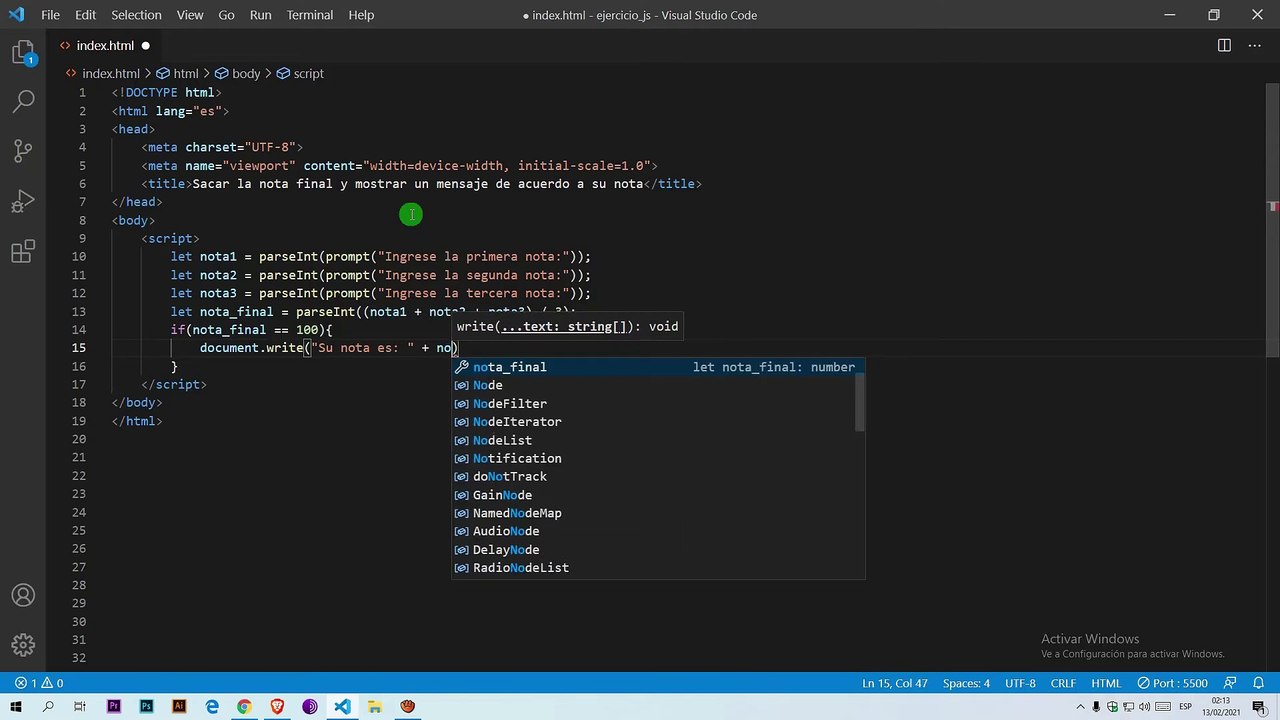
Task: Open the Go menu
Action: (x=226, y=15)
